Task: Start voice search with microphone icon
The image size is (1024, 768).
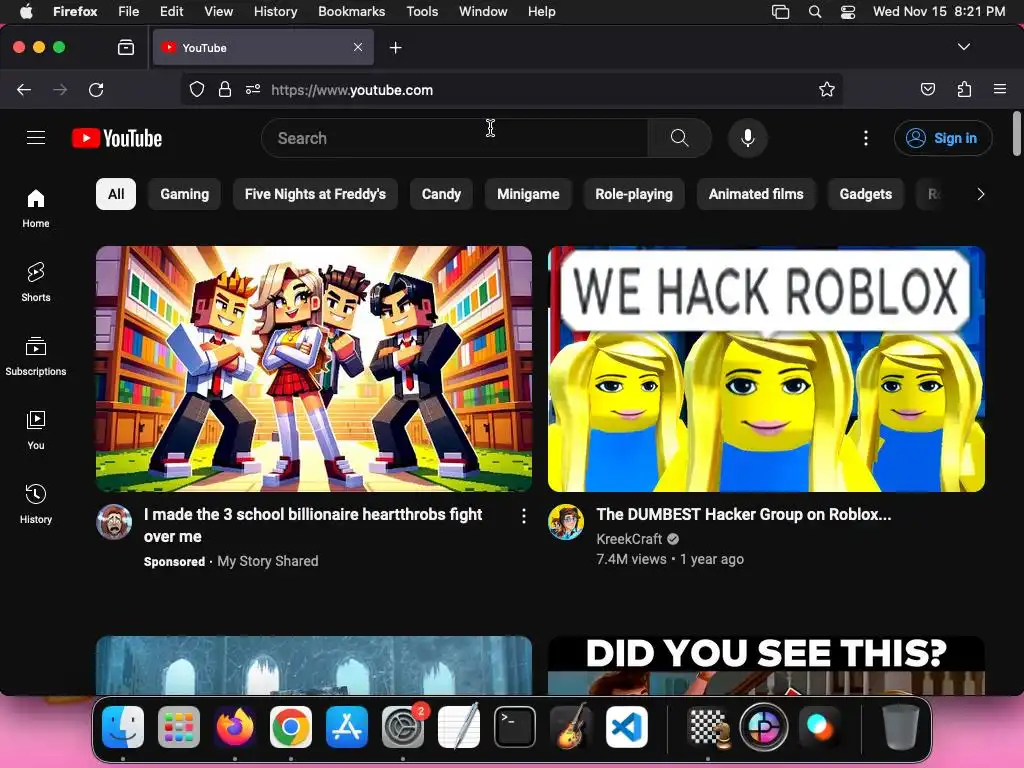Action: (748, 138)
